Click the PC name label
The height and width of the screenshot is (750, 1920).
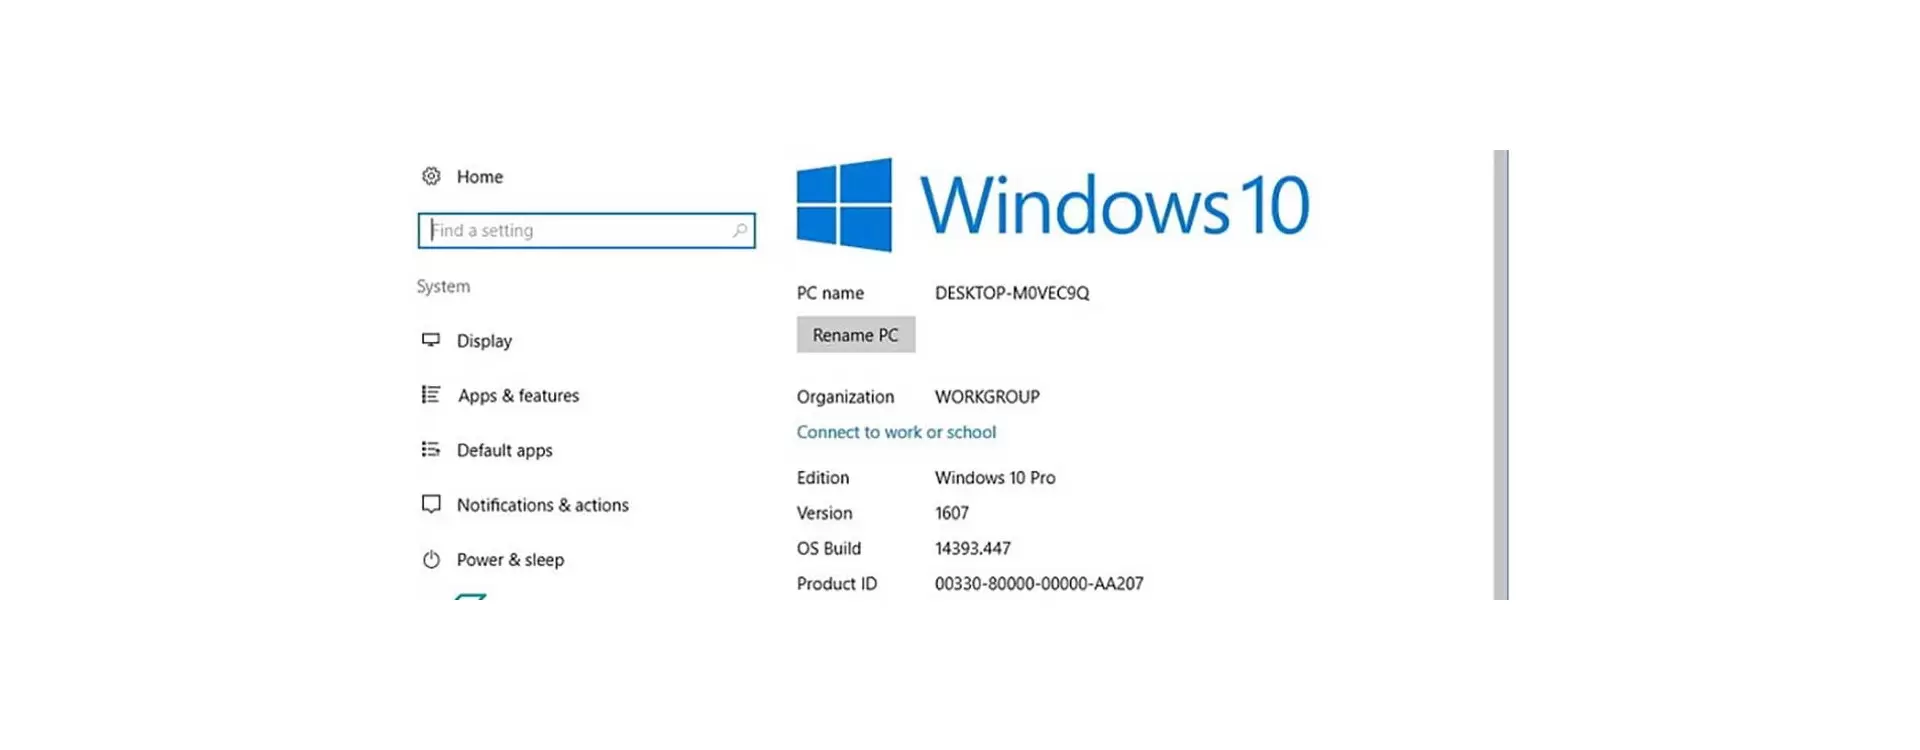click(x=830, y=293)
